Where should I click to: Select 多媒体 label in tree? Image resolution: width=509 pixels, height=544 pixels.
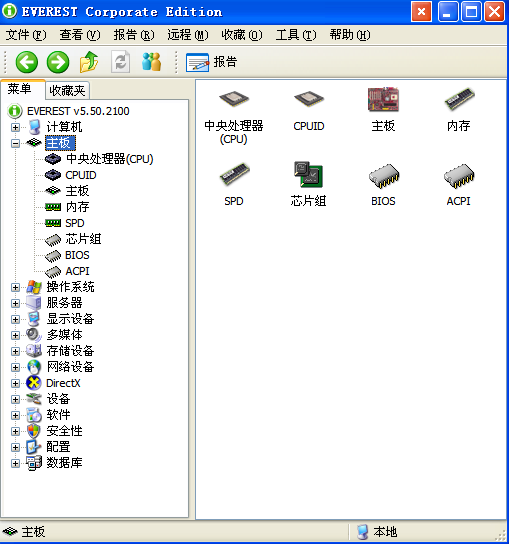point(65,335)
